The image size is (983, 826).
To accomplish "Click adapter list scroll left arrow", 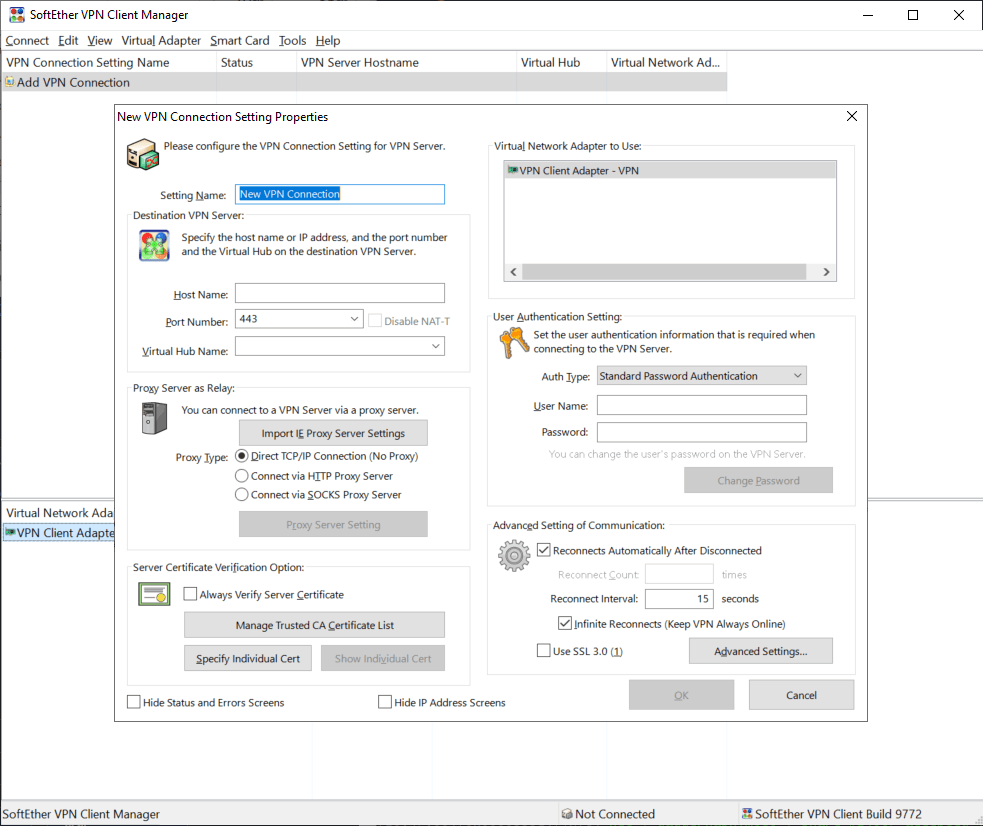I will (x=513, y=271).
